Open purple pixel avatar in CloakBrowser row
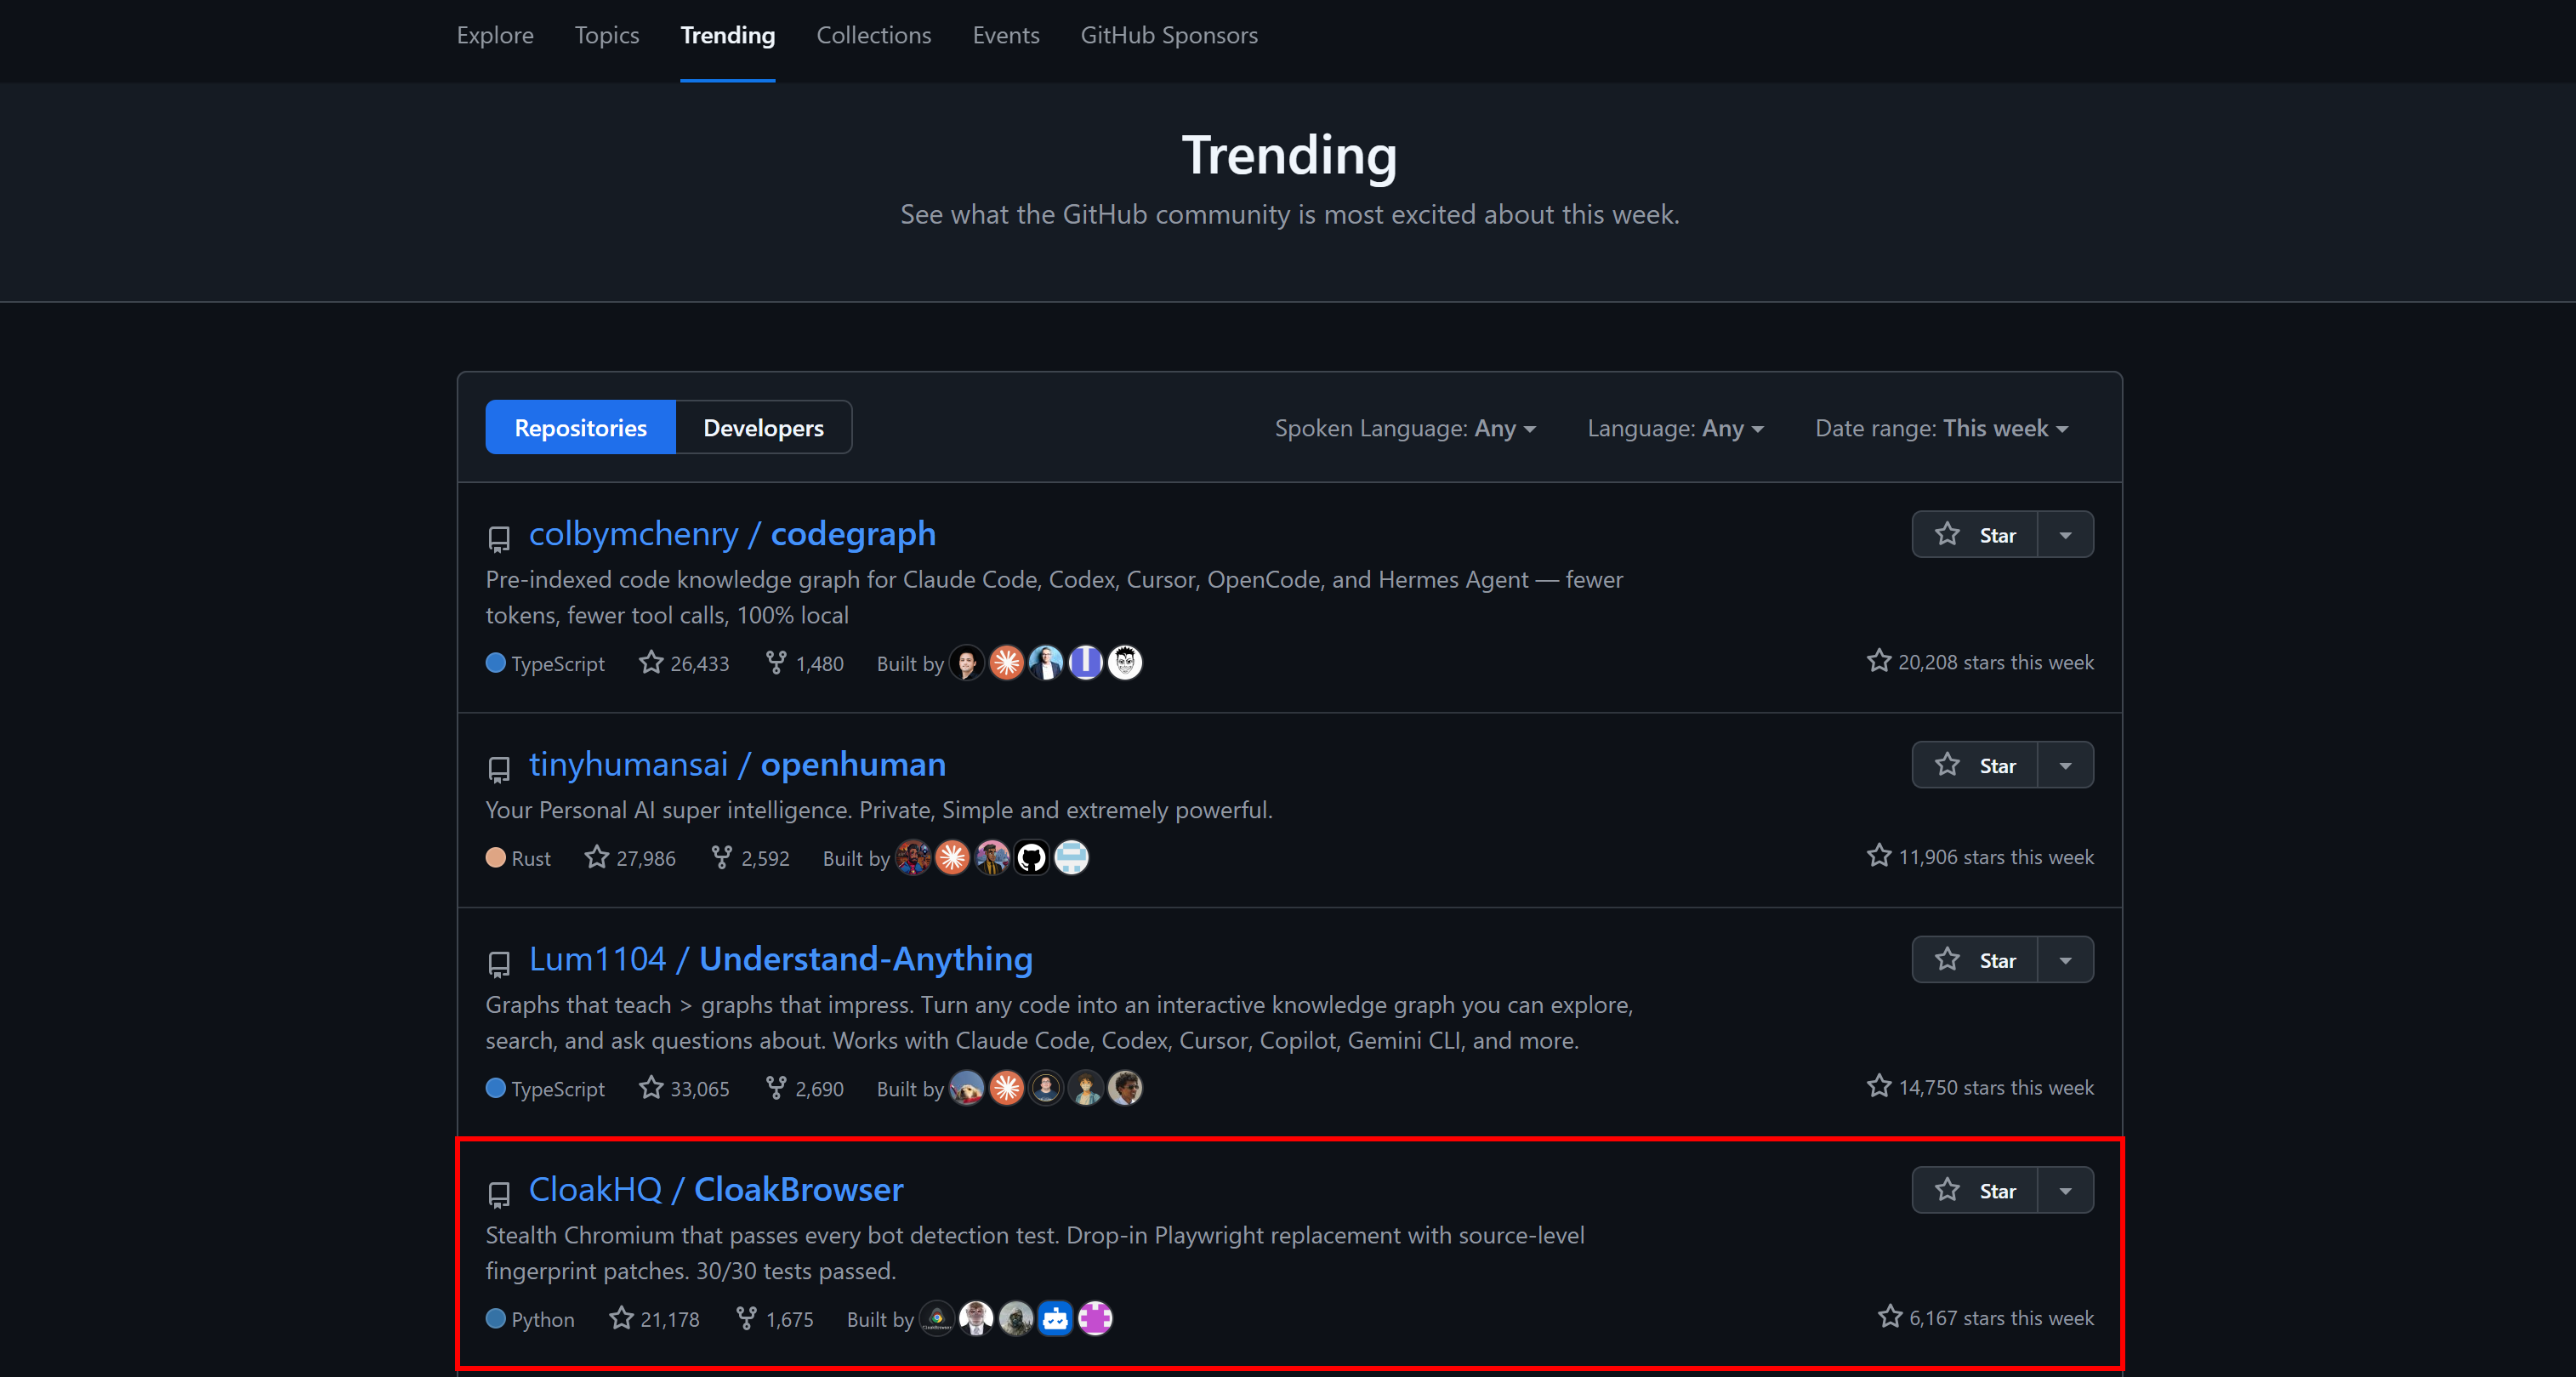The width and height of the screenshot is (2576, 1377). 1095,1318
